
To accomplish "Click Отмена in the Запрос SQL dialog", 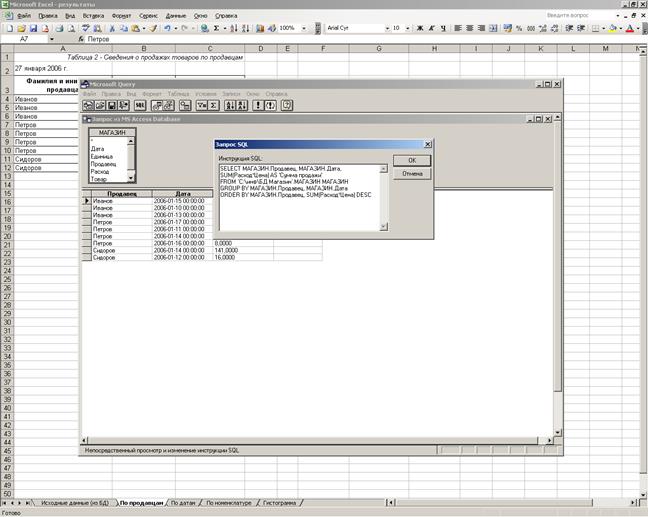I will [x=412, y=174].
